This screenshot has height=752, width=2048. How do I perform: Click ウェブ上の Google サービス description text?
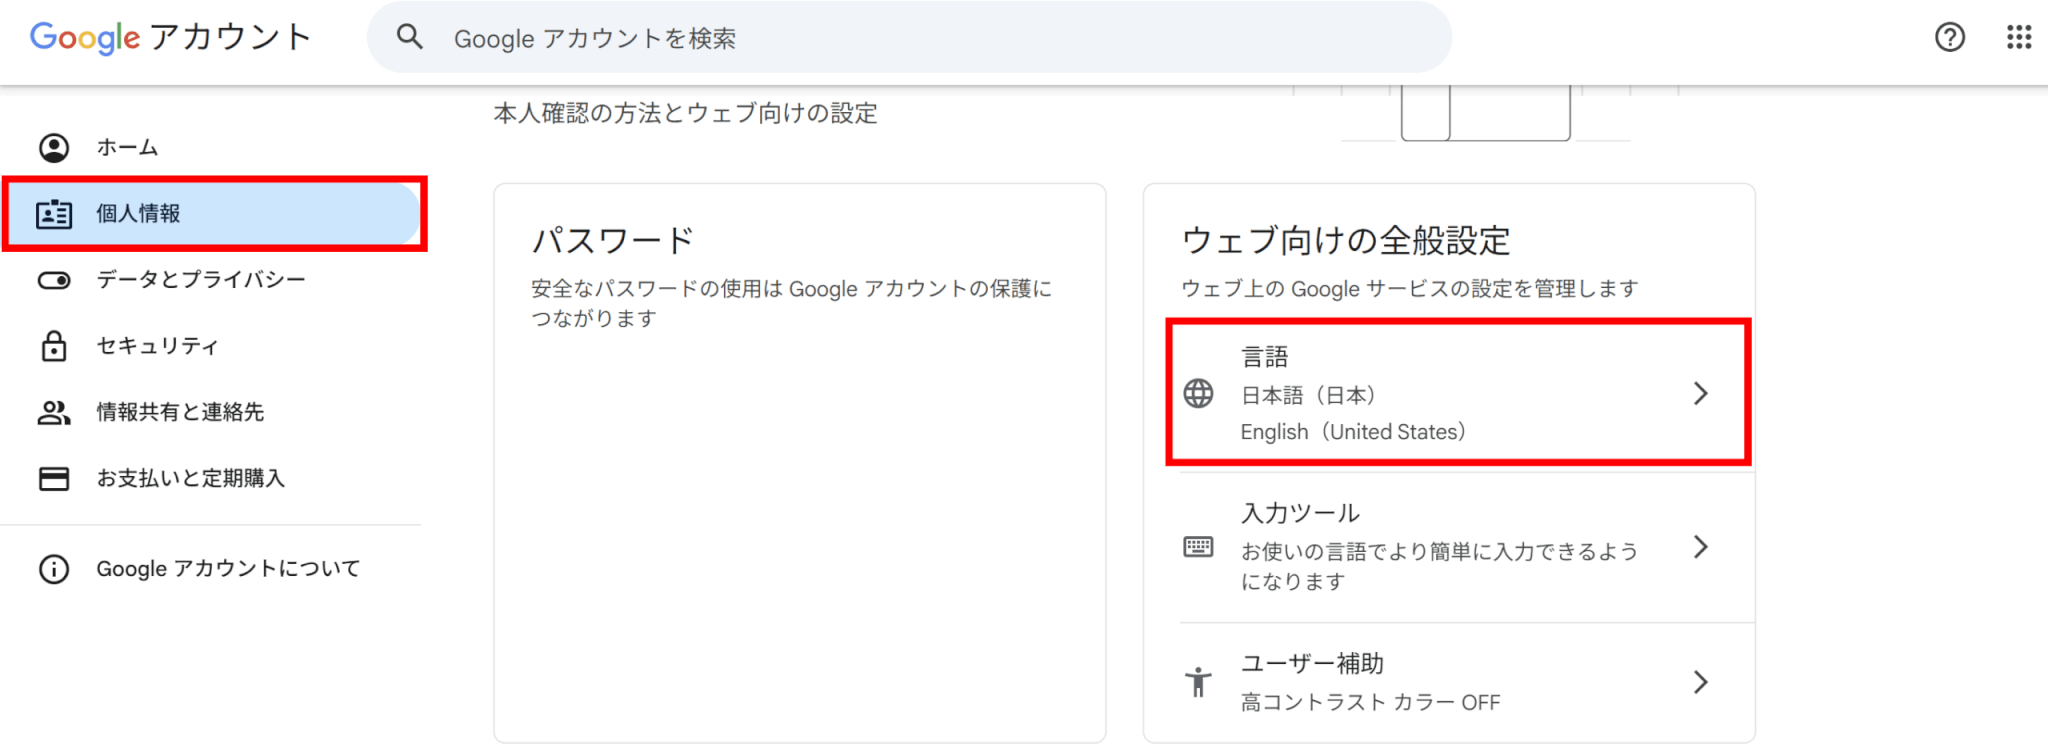click(1410, 289)
